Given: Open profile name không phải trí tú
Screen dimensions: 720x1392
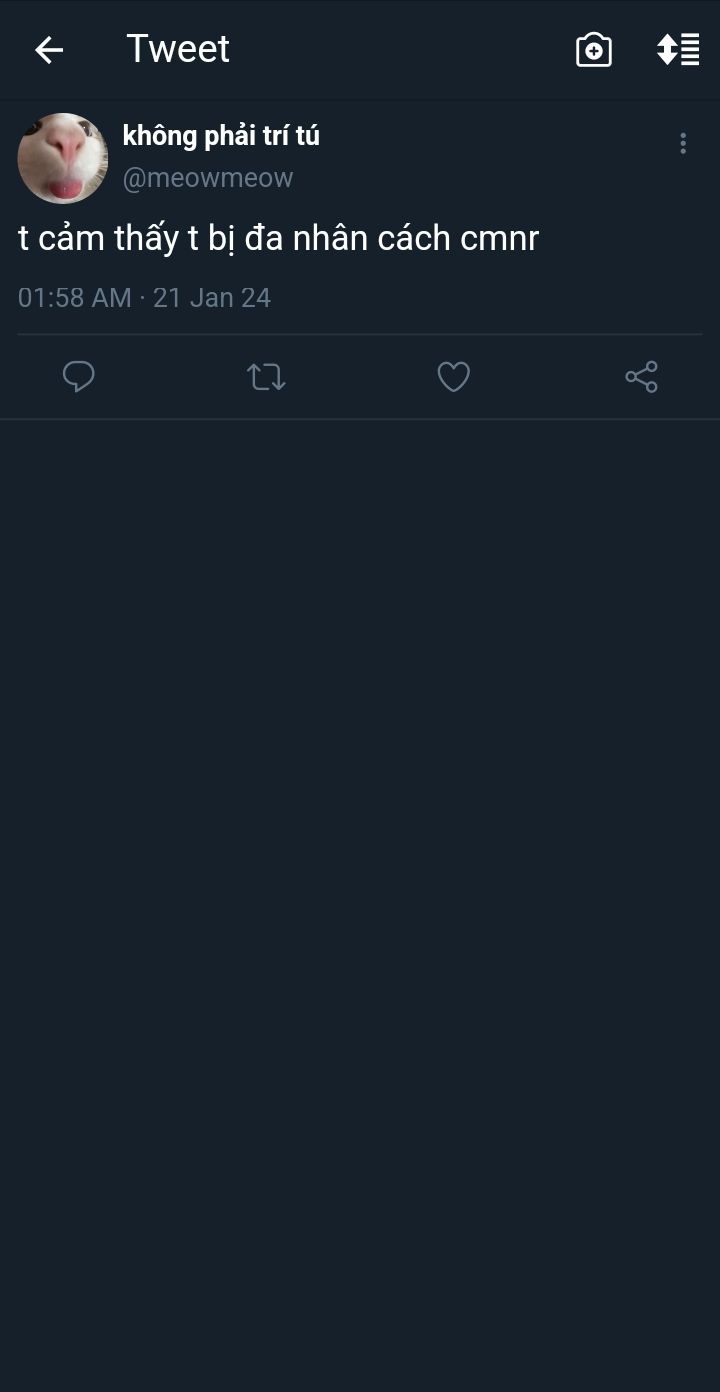Looking at the screenshot, I should click(221, 136).
